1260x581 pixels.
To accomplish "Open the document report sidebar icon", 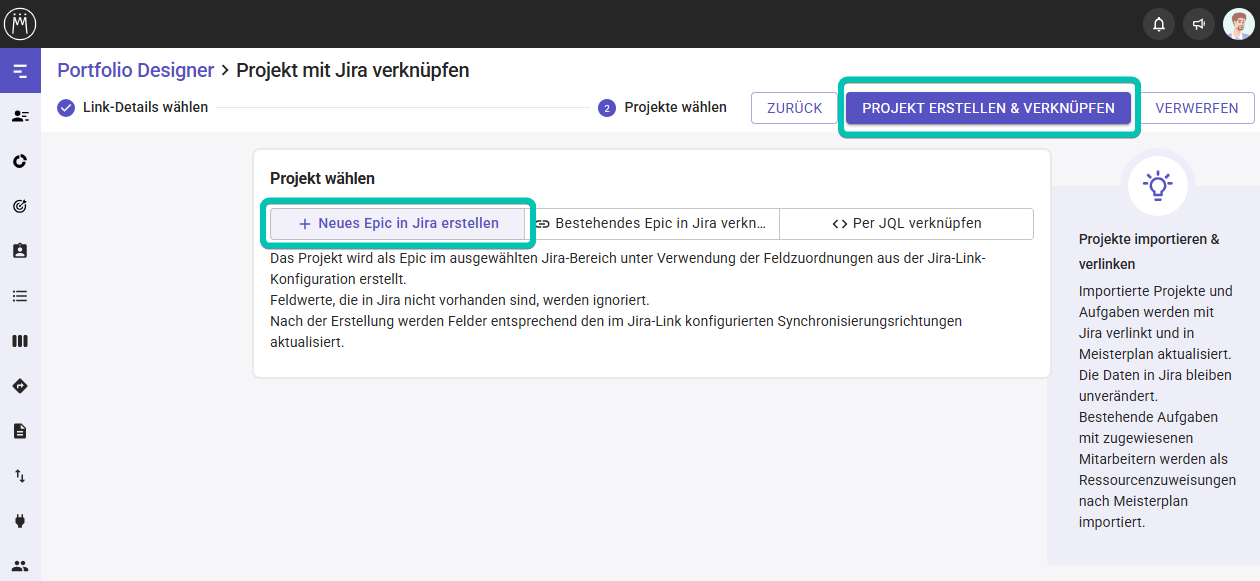I will pyautogui.click(x=20, y=431).
